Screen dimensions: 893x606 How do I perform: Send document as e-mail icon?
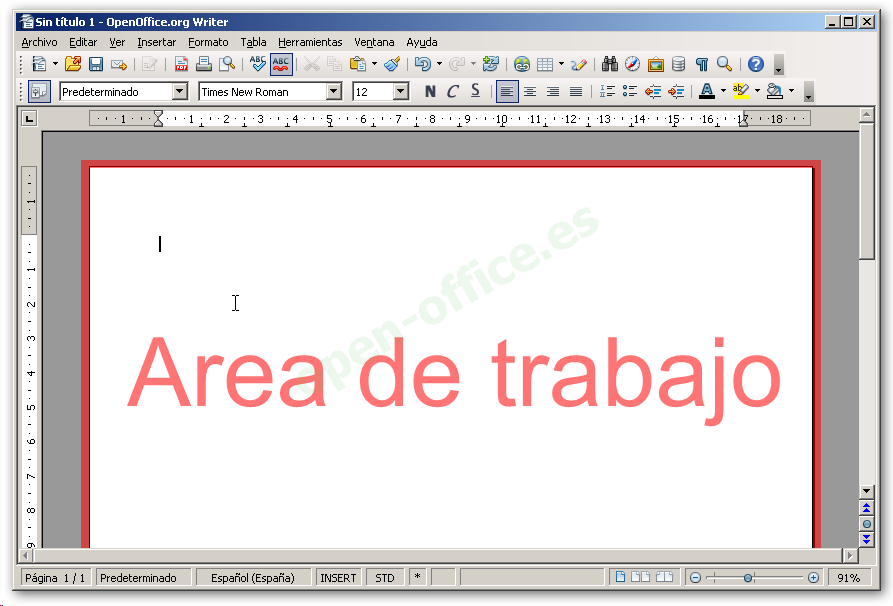point(118,64)
